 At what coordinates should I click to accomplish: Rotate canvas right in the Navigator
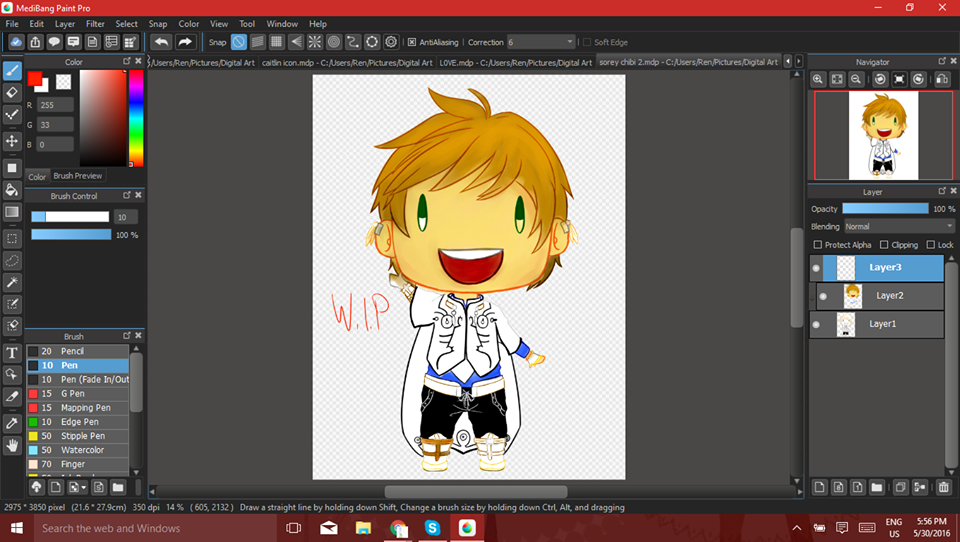(x=918, y=79)
